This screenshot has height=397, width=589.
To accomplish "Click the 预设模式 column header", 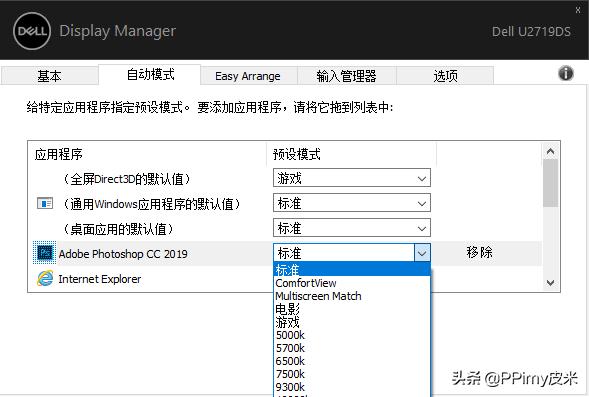I will [x=297, y=154].
